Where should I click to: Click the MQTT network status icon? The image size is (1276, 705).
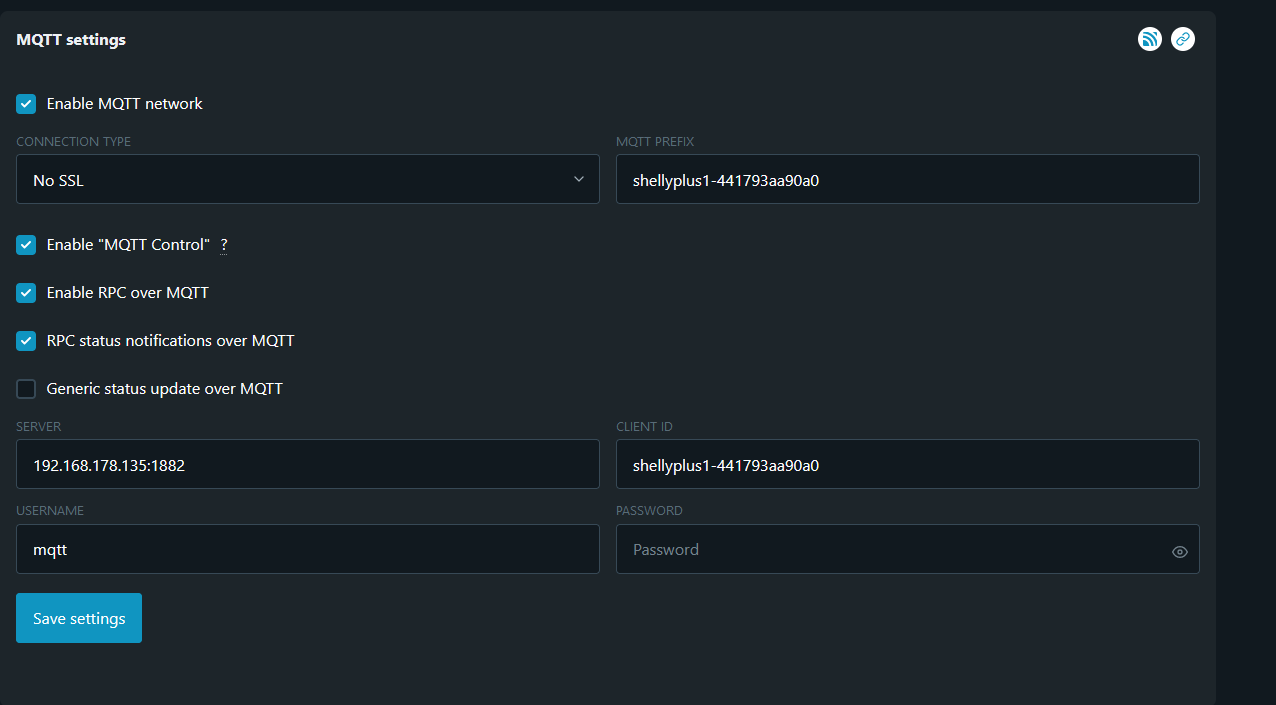click(x=1149, y=39)
